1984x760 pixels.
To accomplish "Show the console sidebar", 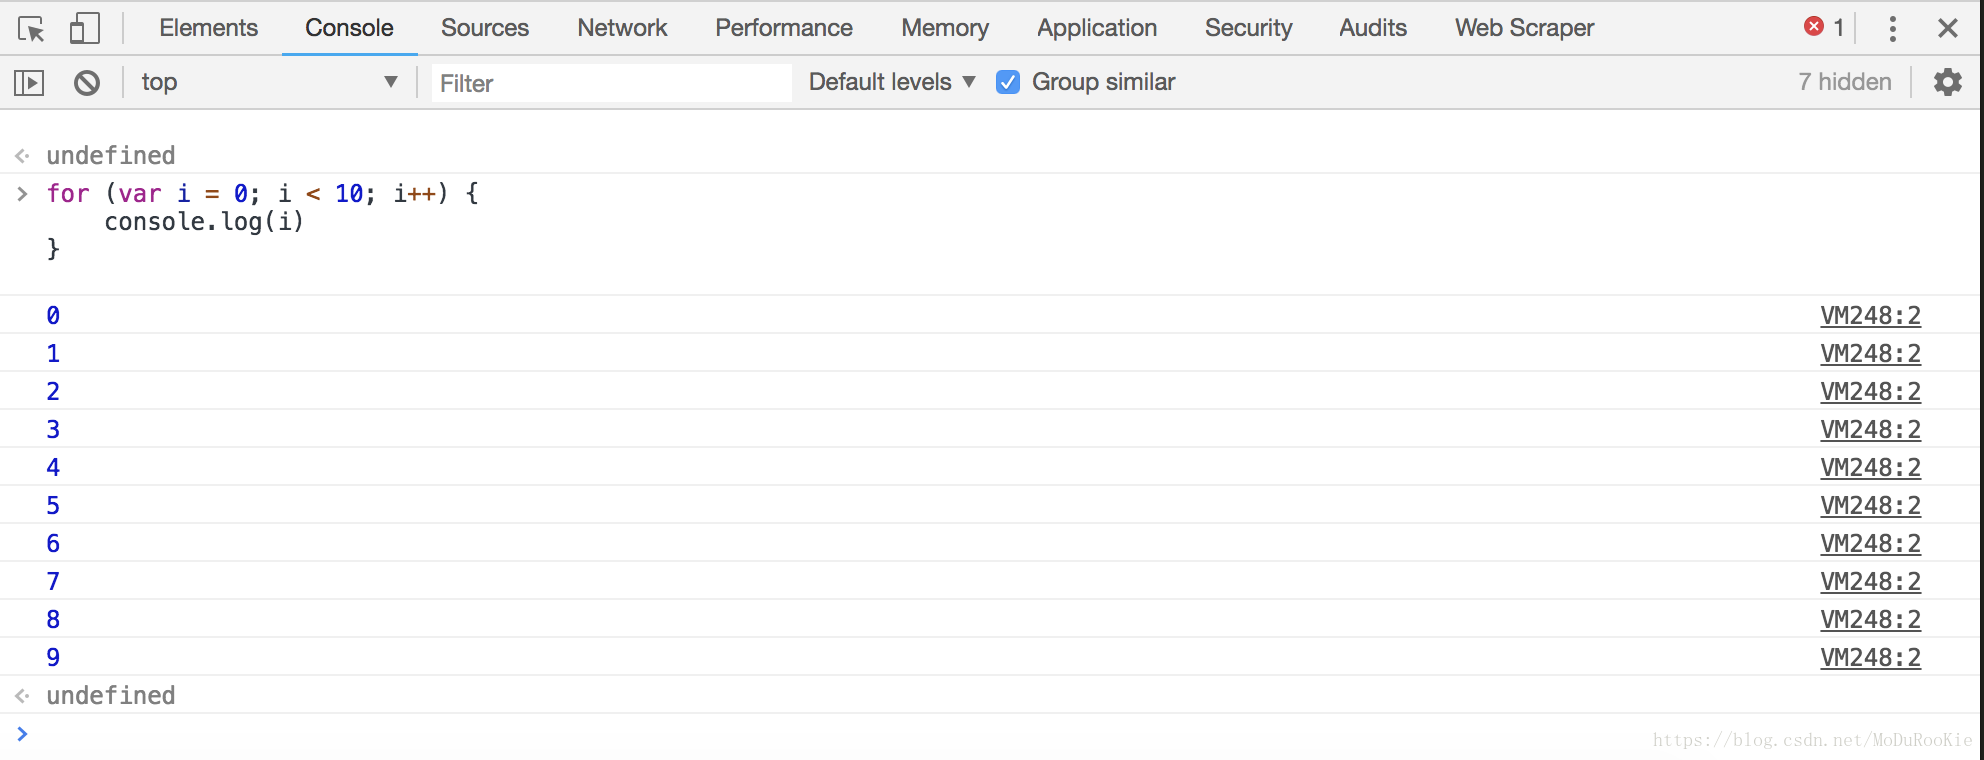I will pos(29,82).
